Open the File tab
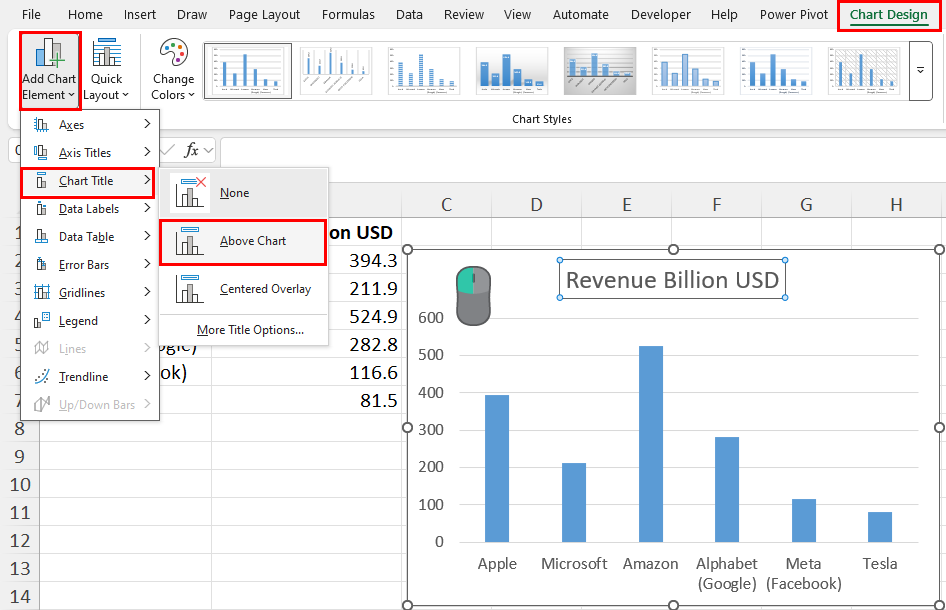Viewport: 946px width, 610px height. (x=31, y=14)
